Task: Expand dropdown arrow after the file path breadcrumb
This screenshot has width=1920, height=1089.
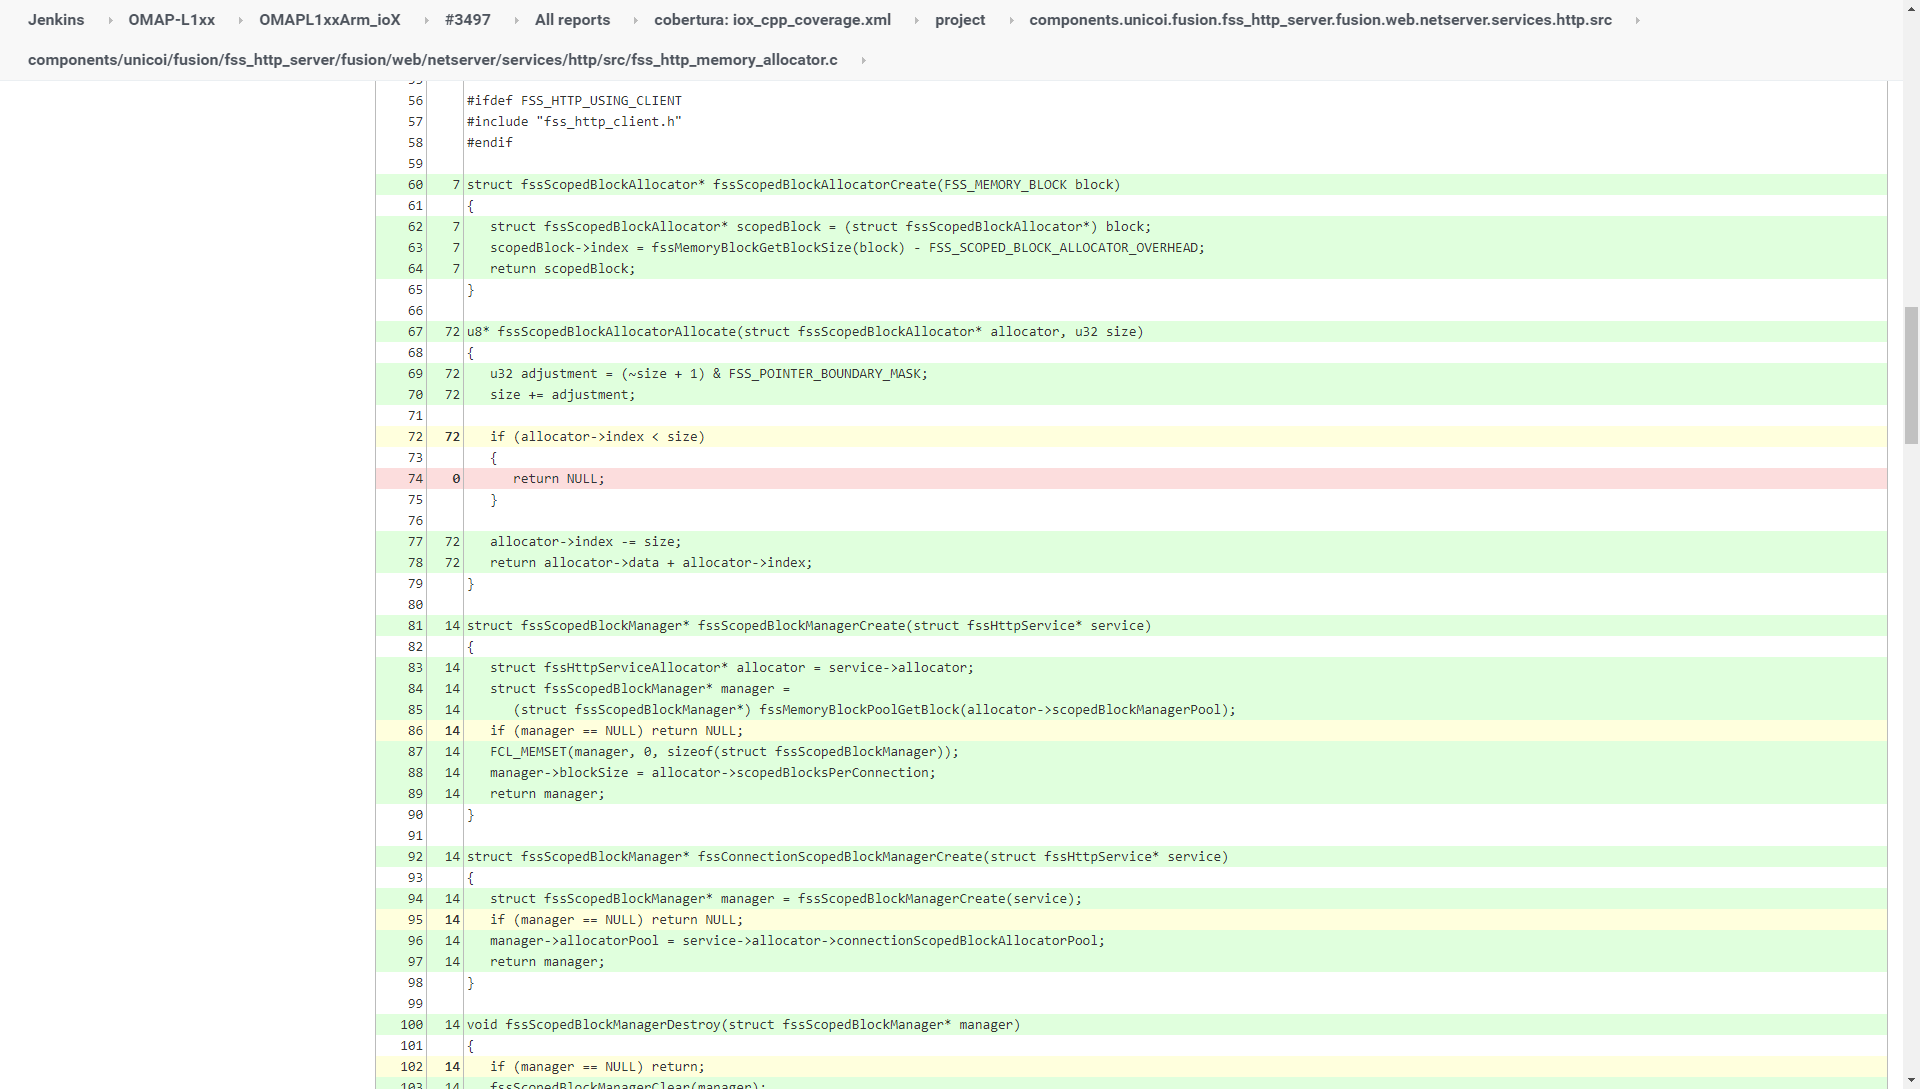Action: coord(863,60)
